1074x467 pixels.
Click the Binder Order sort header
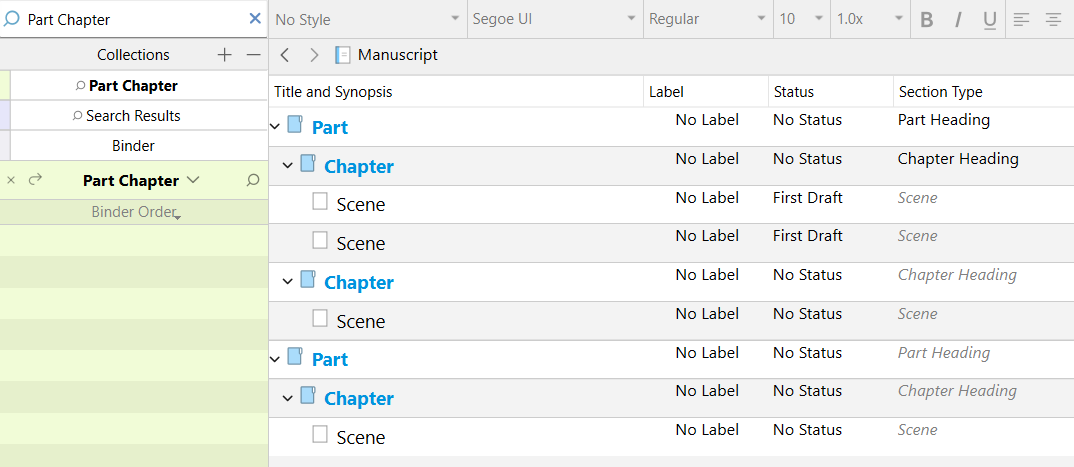pyautogui.click(x=134, y=212)
